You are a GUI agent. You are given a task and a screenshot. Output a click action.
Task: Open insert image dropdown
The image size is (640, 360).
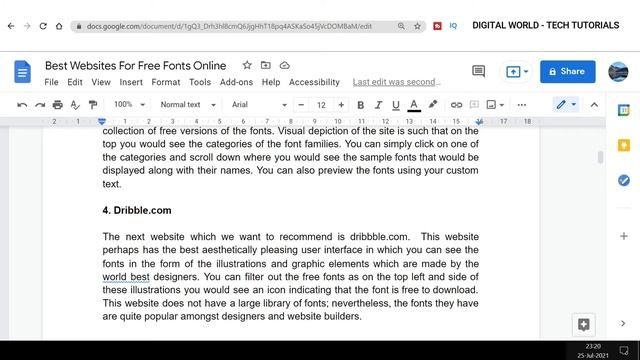point(495,105)
